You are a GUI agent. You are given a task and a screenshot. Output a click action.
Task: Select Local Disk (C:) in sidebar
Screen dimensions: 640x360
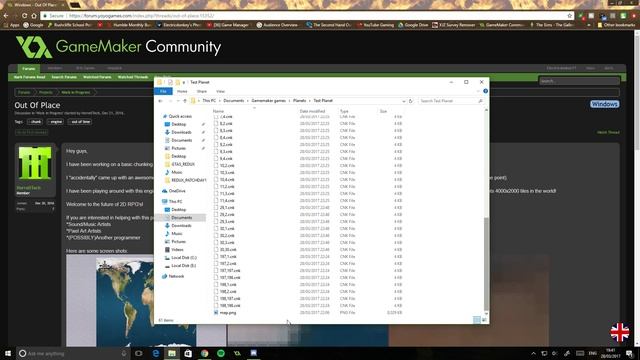point(183,258)
